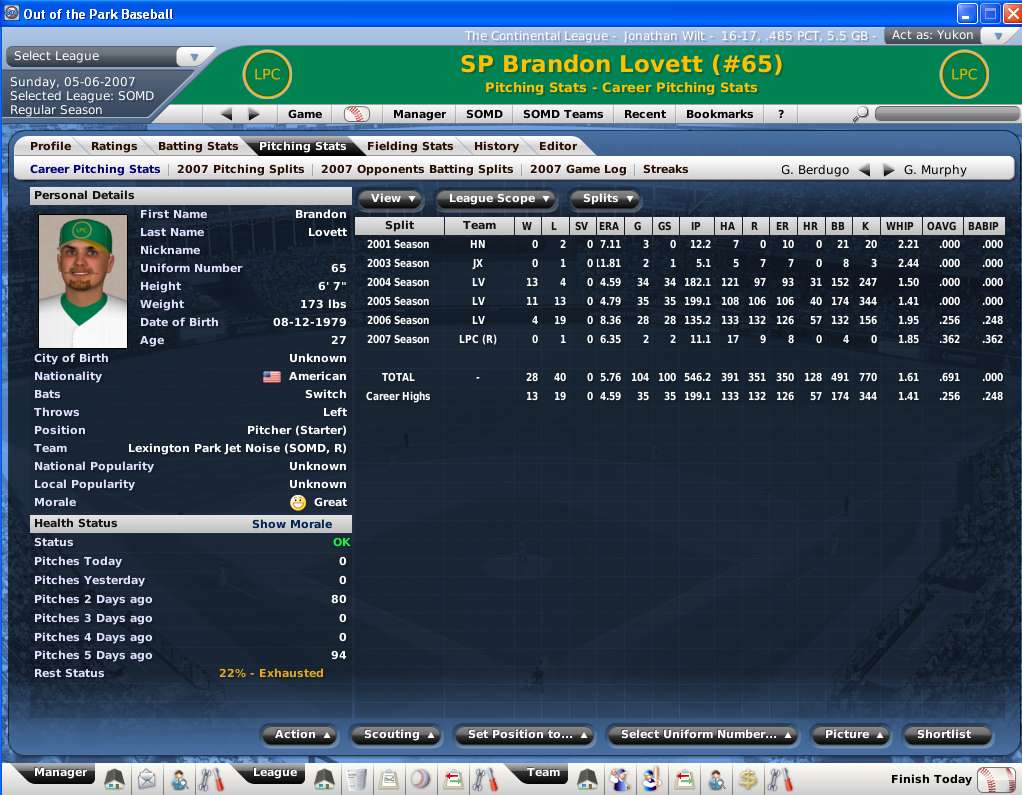Open the question mark help menu
Image resolution: width=1022 pixels, height=795 pixels.
[x=781, y=114]
